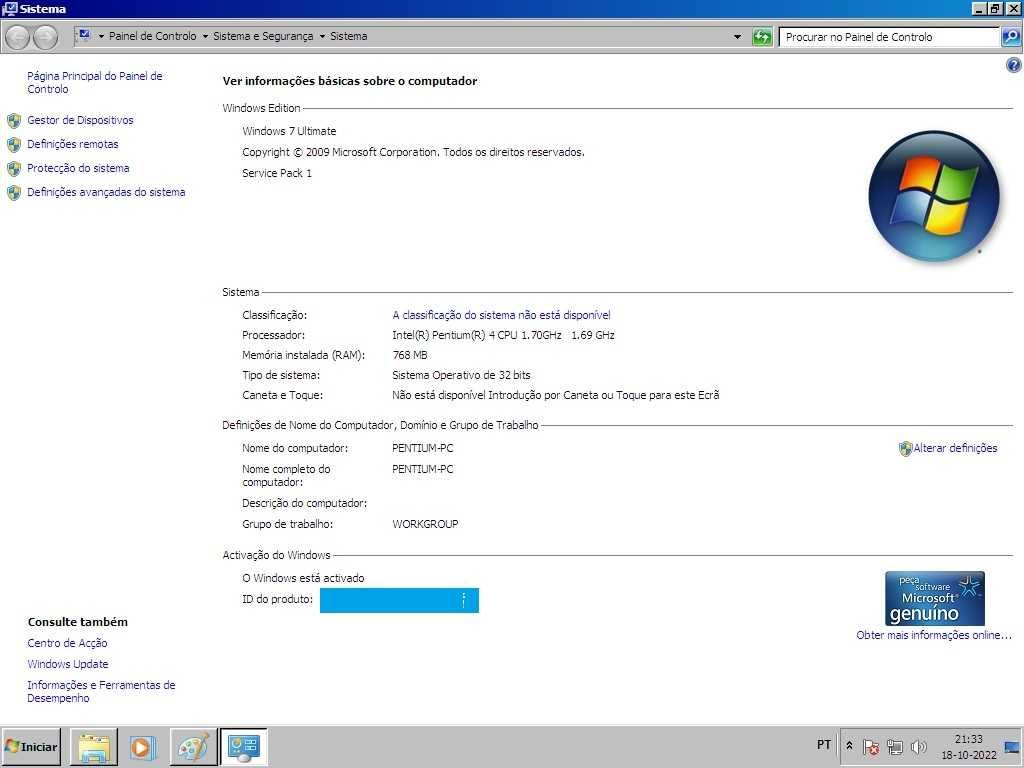The height and width of the screenshot is (768, 1024).
Task: Open Informações e Ferramentas de Desempenho link
Action: tap(101, 692)
